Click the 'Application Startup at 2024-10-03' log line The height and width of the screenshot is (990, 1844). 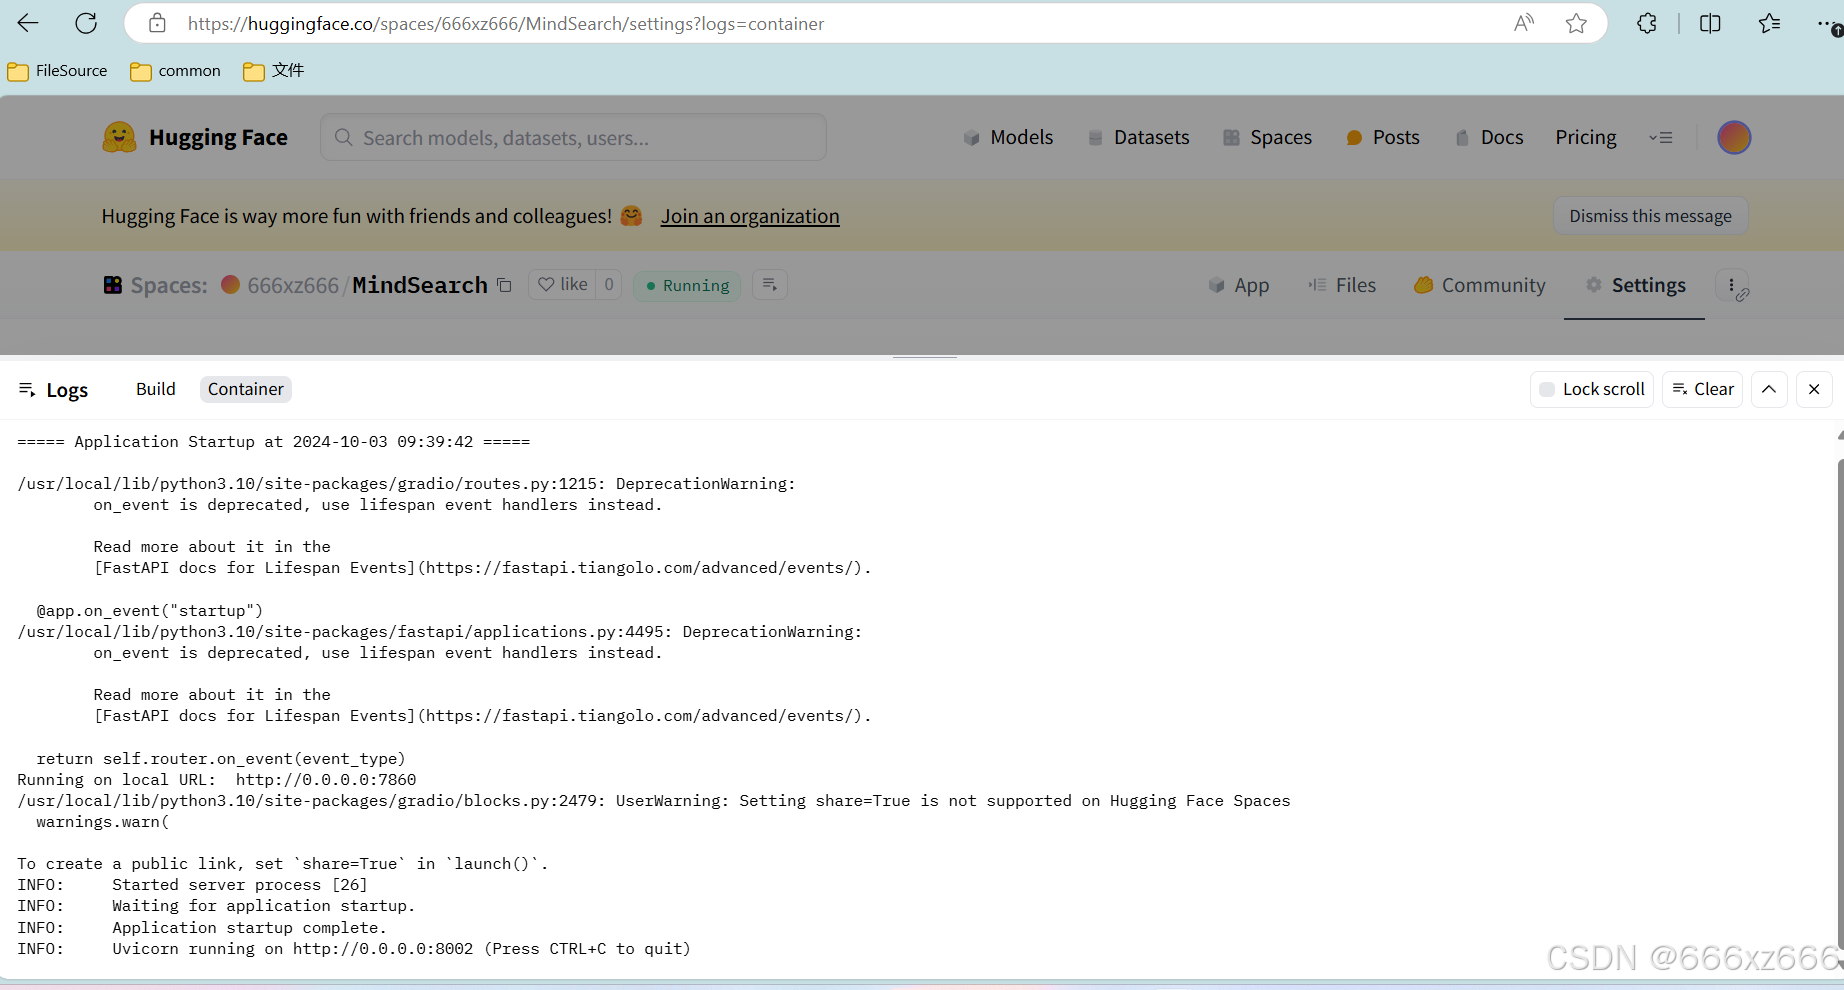[x=274, y=441]
